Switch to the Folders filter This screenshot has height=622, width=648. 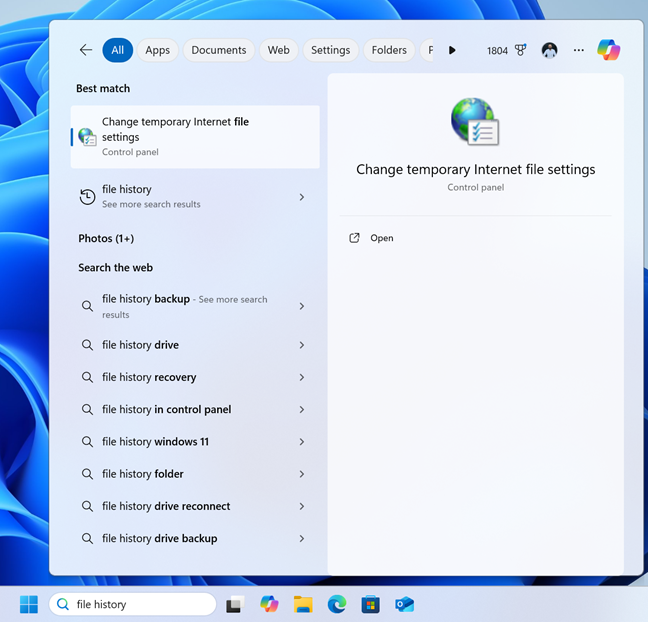tap(389, 50)
